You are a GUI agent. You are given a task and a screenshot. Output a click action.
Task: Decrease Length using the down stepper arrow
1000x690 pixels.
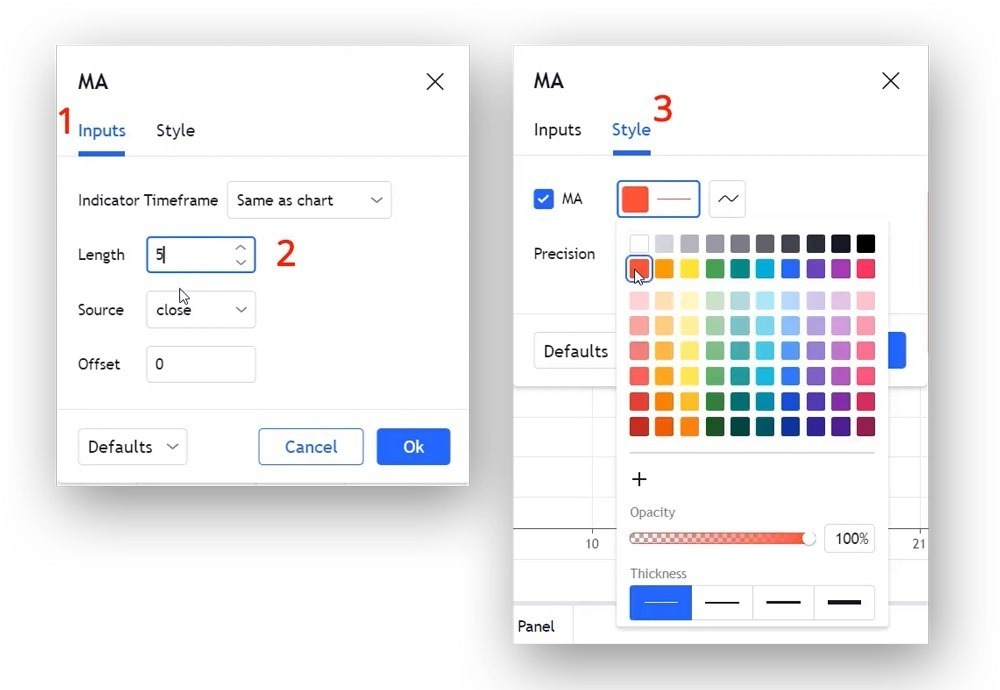240,262
